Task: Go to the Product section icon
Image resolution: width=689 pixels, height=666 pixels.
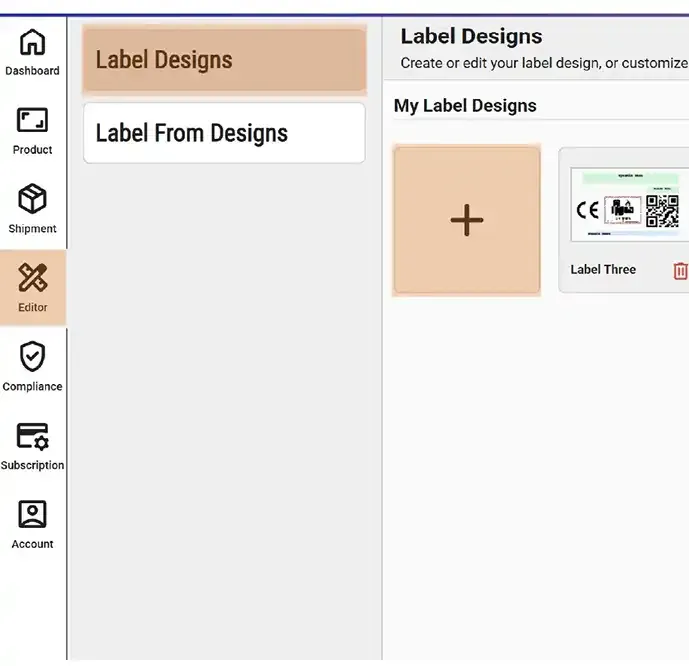Action: tap(33, 120)
